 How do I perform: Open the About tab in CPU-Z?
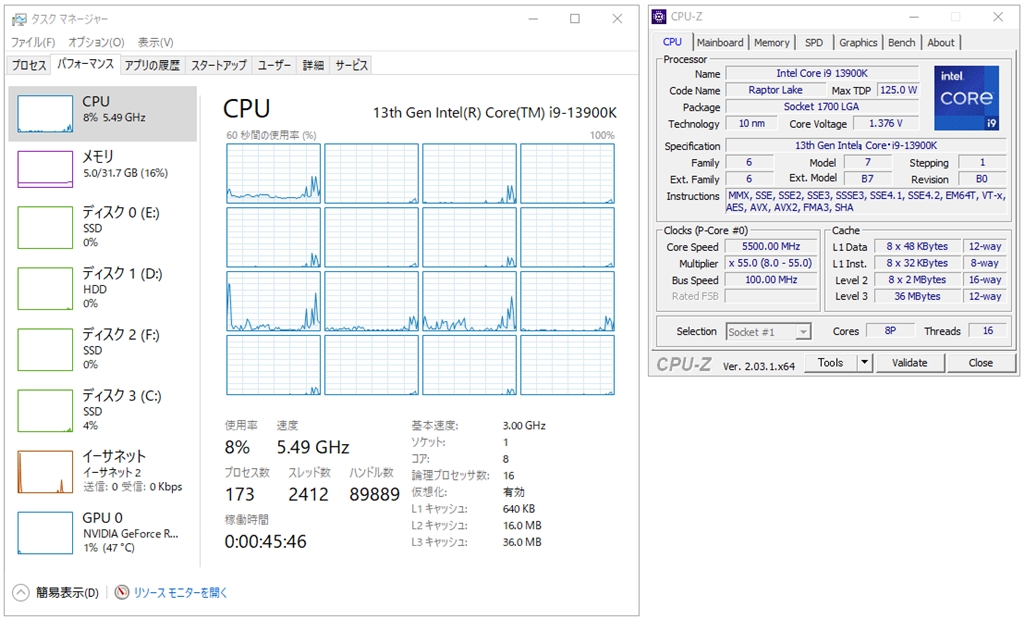coord(940,42)
